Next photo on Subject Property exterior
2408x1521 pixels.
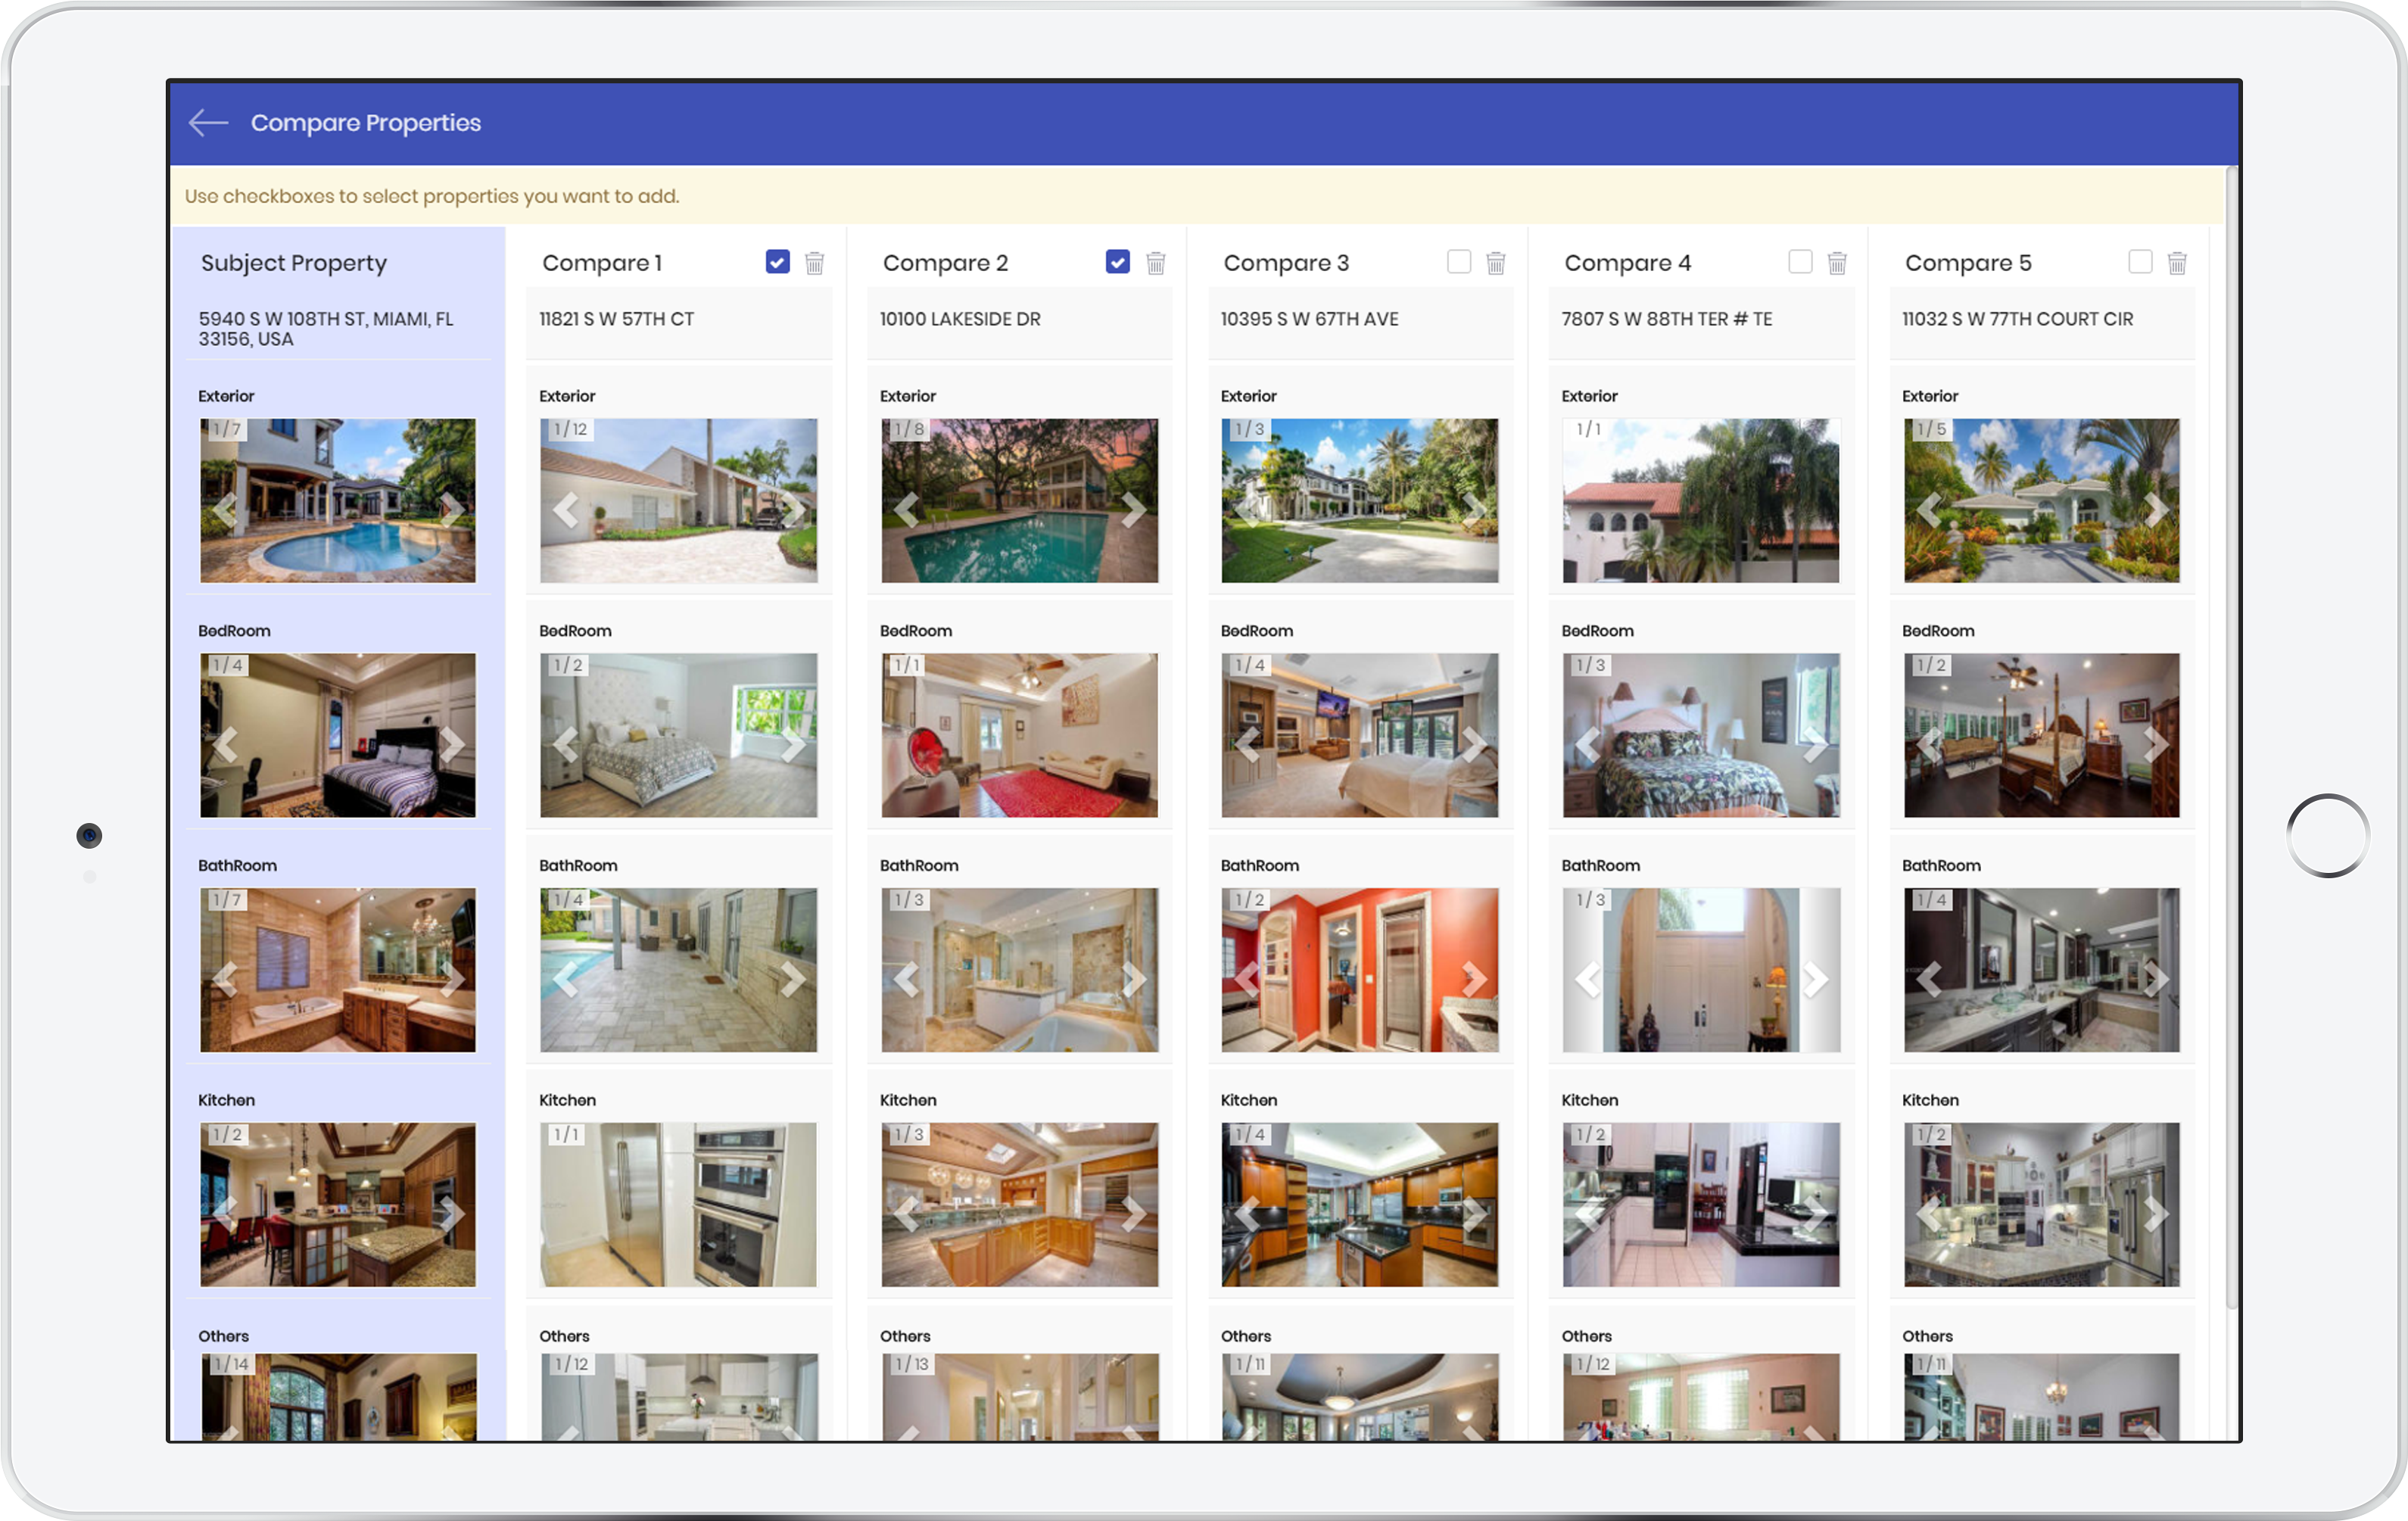(452, 510)
